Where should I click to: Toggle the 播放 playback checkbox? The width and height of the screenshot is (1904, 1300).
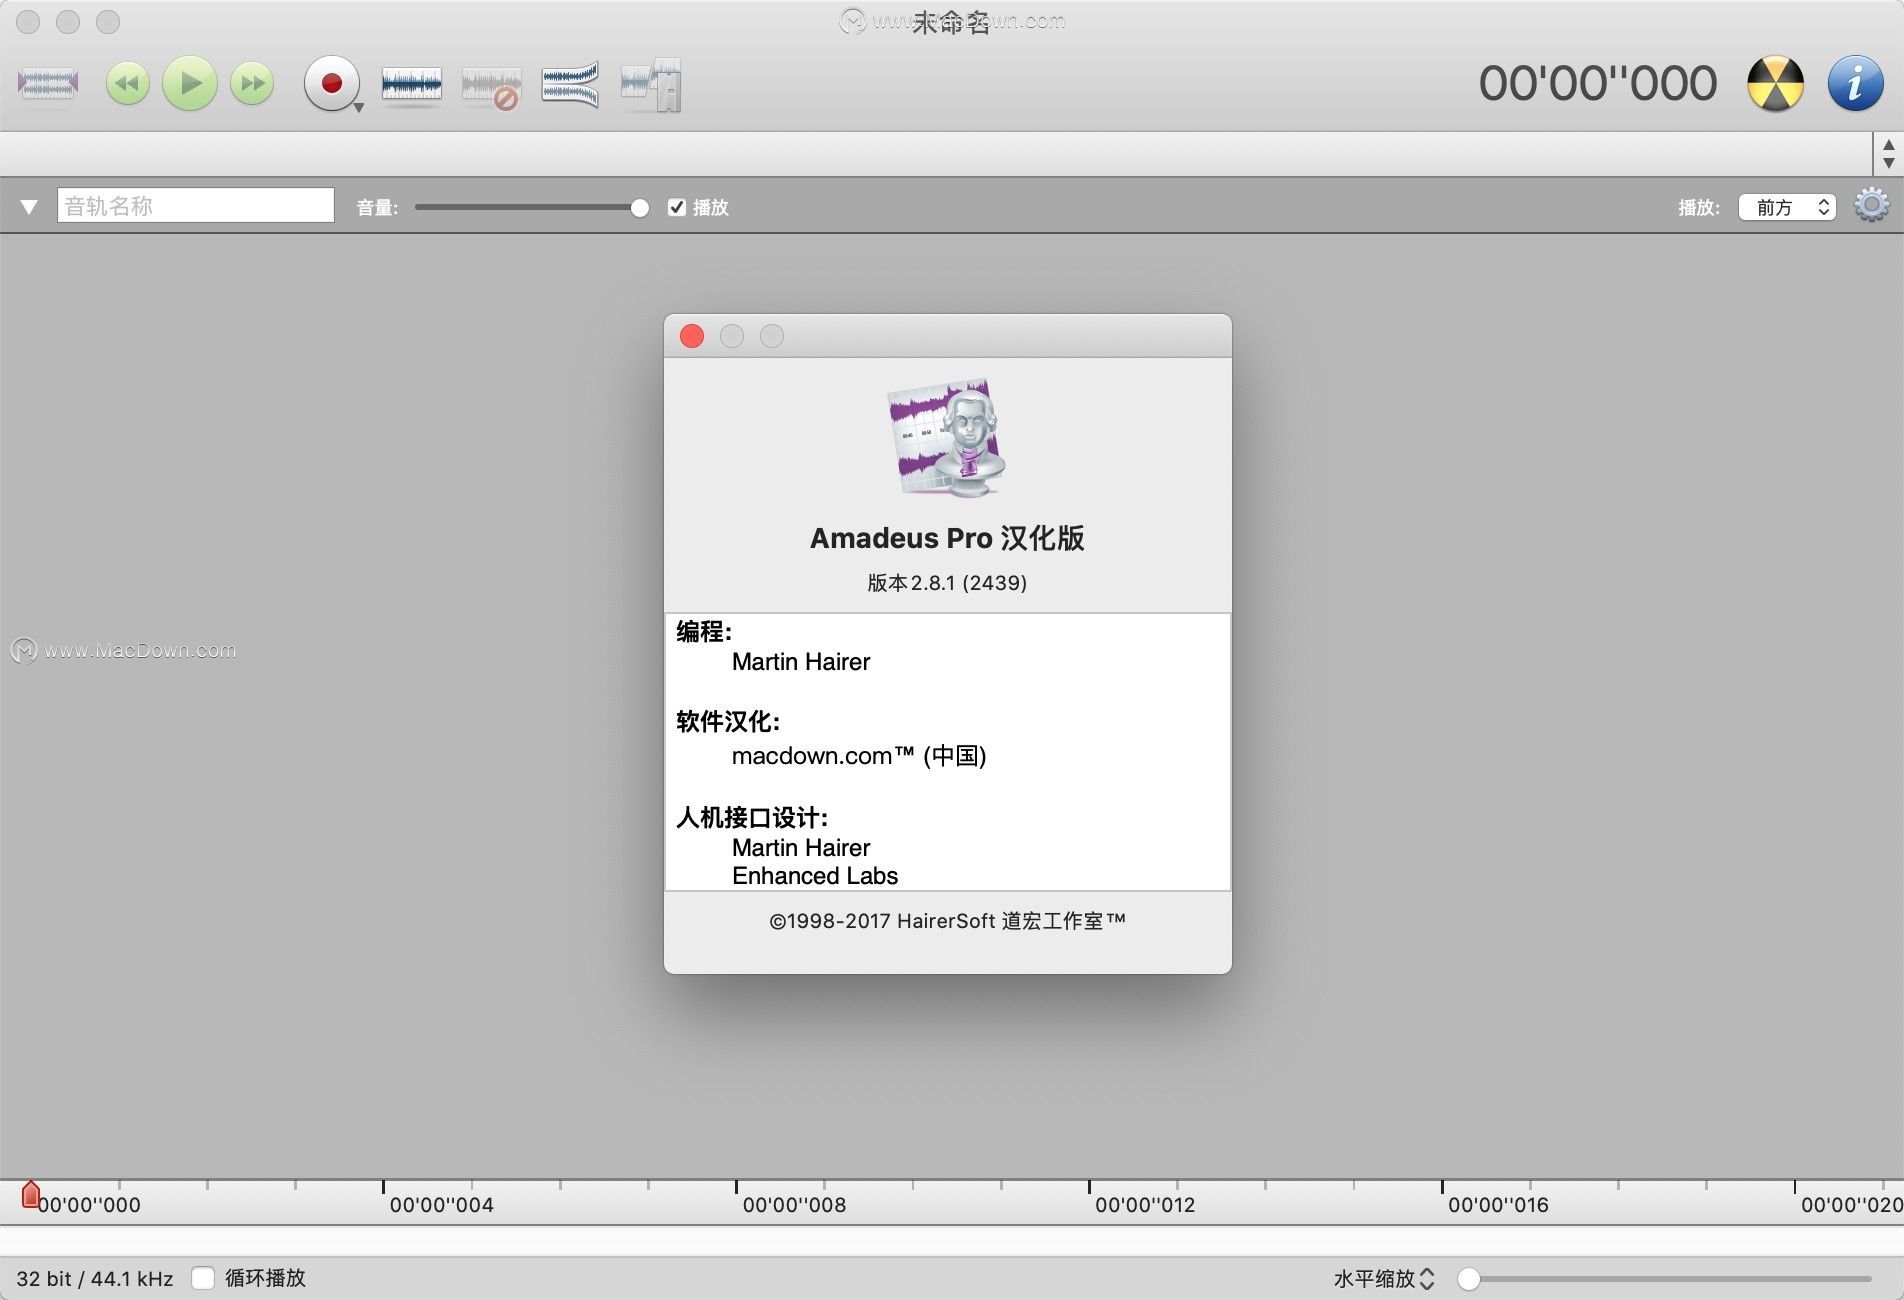pos(677,207)
